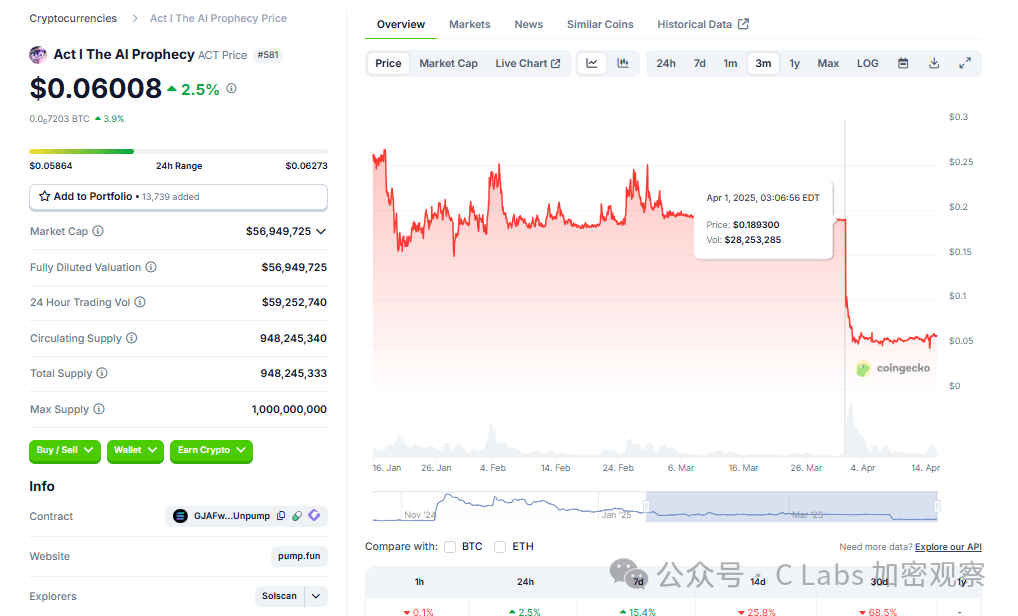Enable the ETH compare checkbox
The image size is (1018, 616).
(500, 547)
